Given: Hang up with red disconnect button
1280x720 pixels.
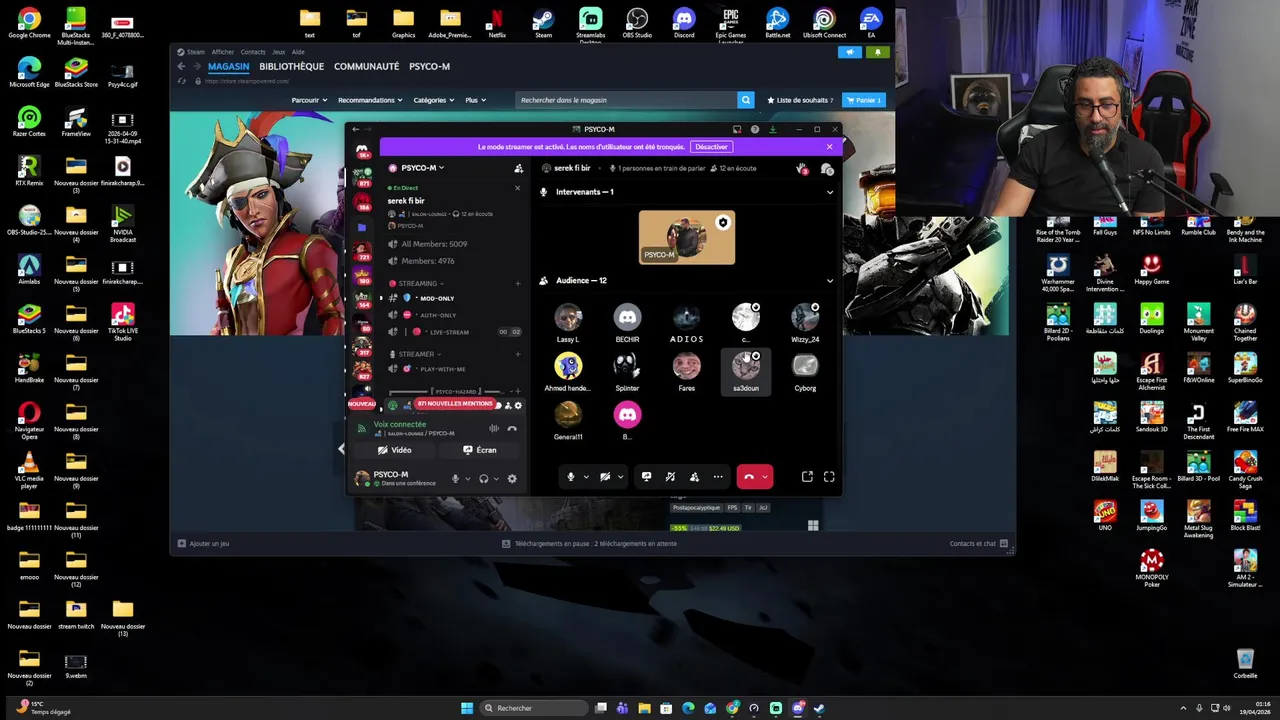Looking at the screenshot, I should [749, 477].
